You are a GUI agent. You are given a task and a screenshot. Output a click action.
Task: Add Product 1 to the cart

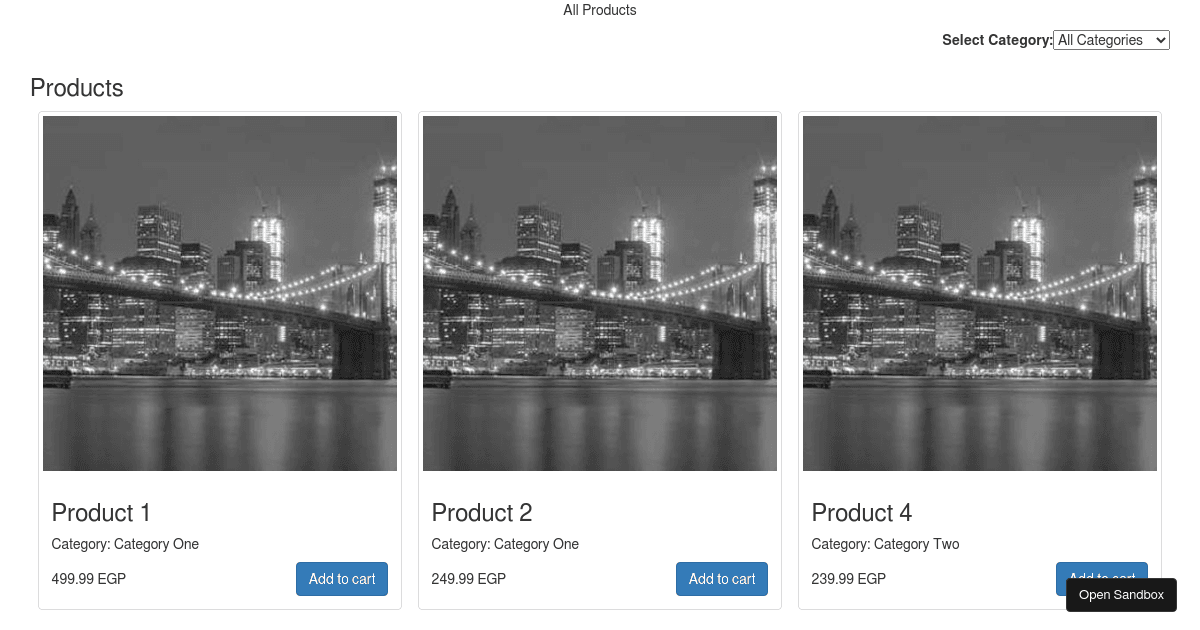(x=342, y=579)
